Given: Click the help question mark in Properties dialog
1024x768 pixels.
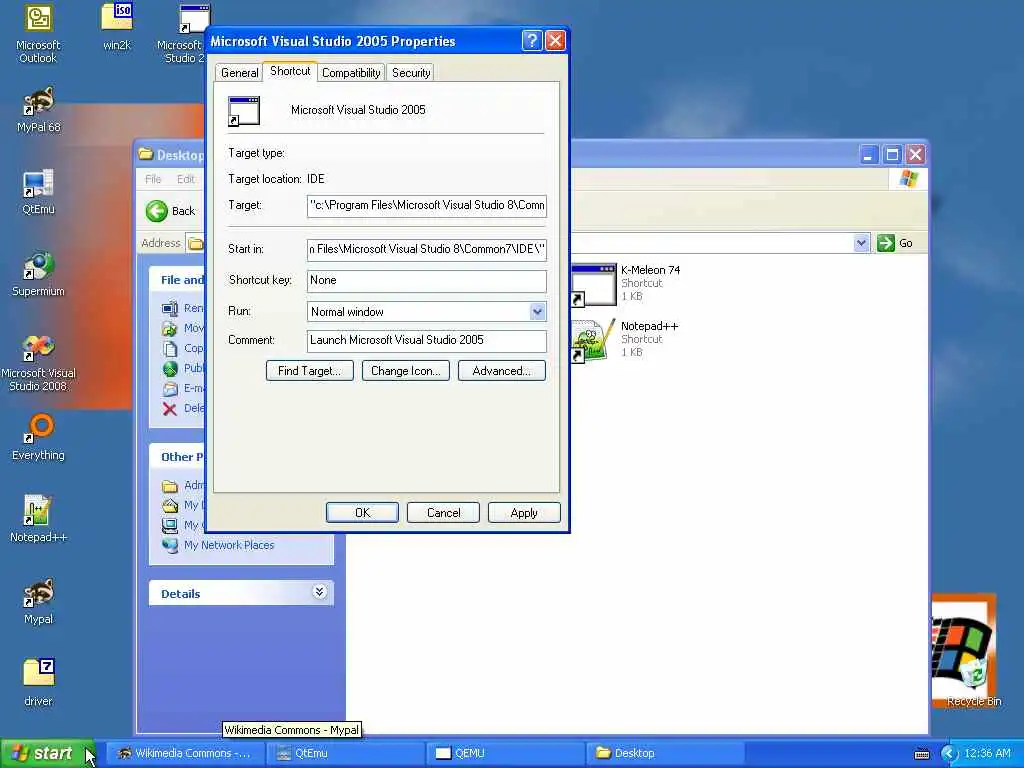Looking at the screenshot, I should (532, 41).
